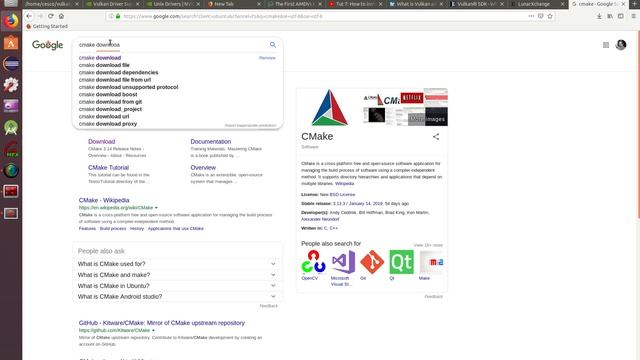
Task: Open the Alexander Neundorf developer link
Action: click(320, 219)
